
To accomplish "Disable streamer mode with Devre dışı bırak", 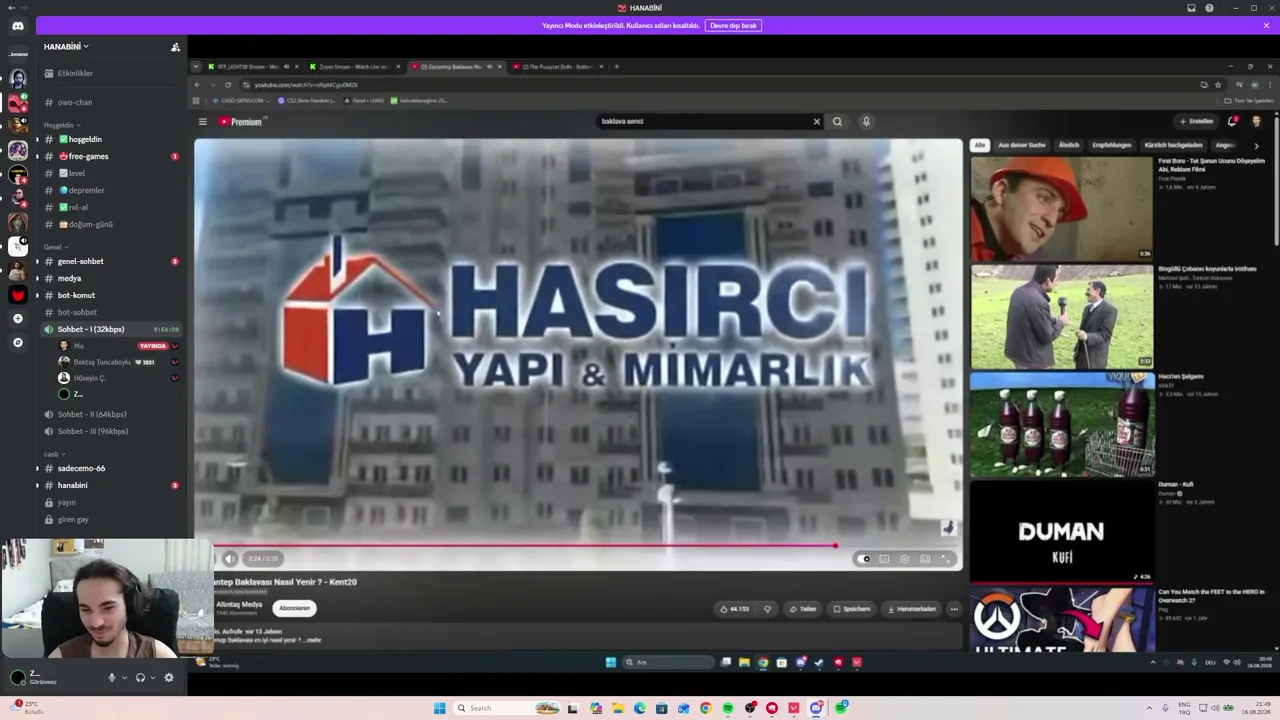I will pos(733,25).
